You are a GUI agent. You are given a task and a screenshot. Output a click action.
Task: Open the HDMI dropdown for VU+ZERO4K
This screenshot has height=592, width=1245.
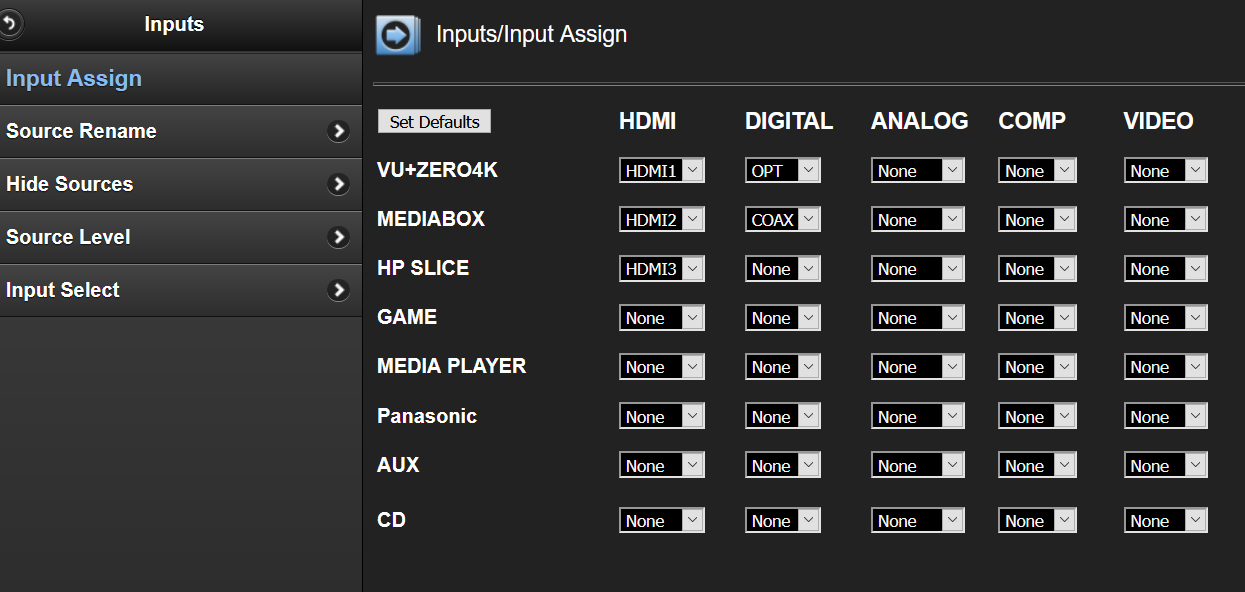[661, 171]
